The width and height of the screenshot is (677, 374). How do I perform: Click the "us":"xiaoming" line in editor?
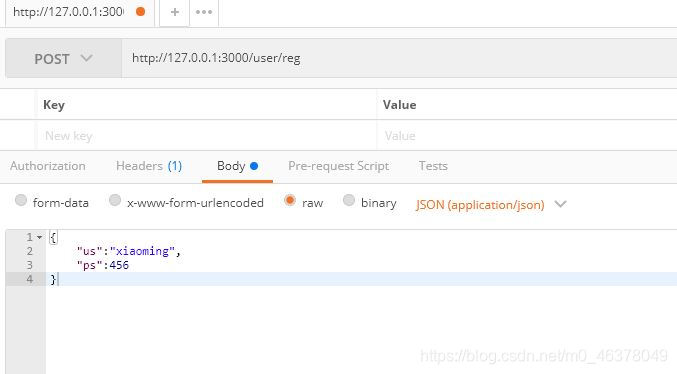(129, 251)
